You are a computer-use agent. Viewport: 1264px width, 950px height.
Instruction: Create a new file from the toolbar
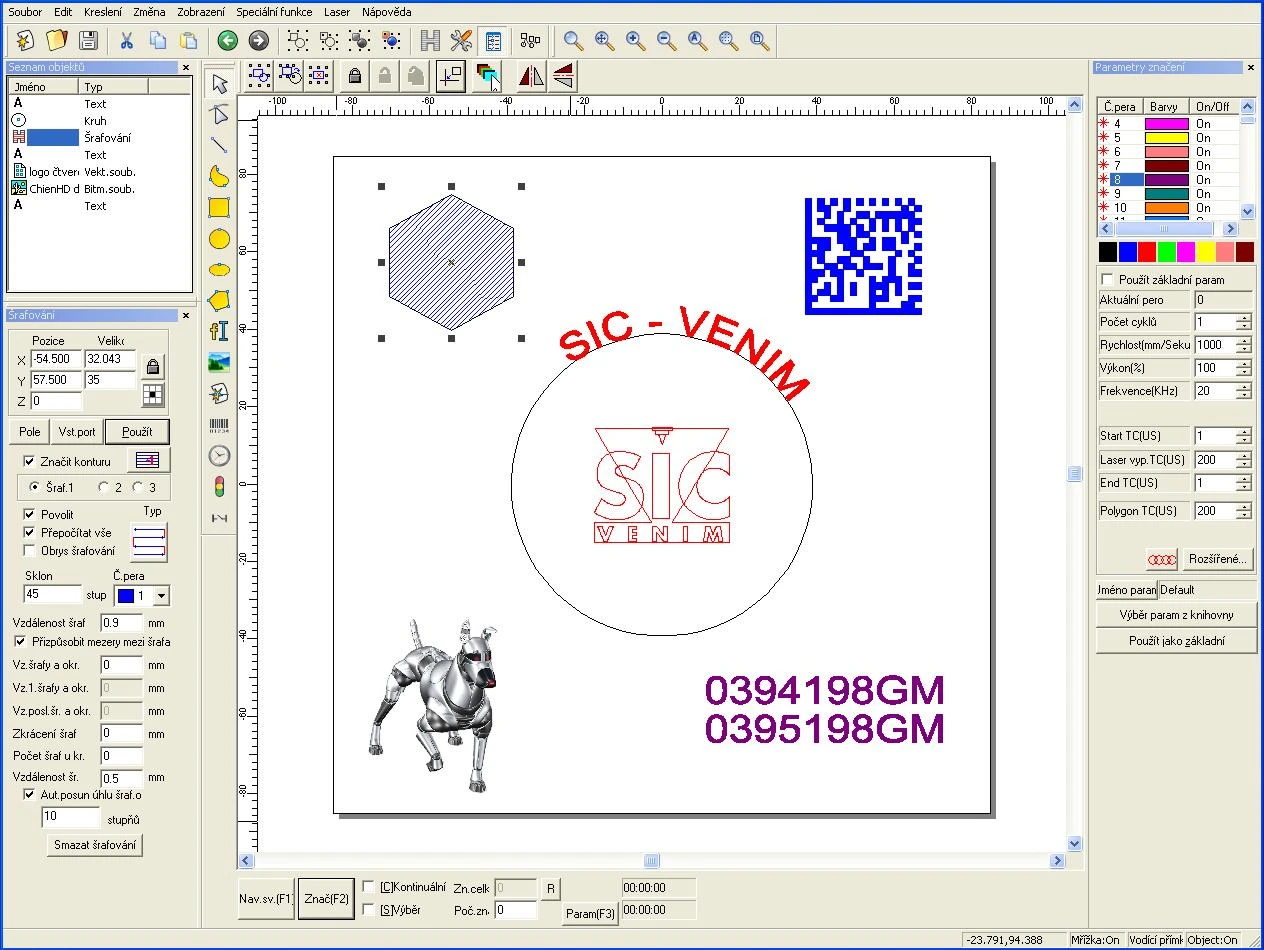pos(25,40)
